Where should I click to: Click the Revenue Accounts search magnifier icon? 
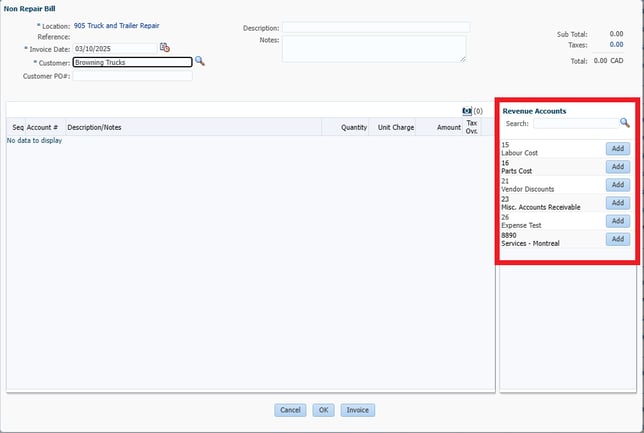pyautogui.click(x=625, y=123)
